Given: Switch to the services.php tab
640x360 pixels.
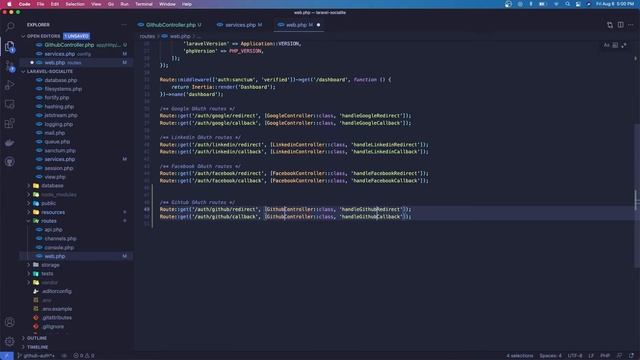Looking at the screenshot, I should point(240,25).
